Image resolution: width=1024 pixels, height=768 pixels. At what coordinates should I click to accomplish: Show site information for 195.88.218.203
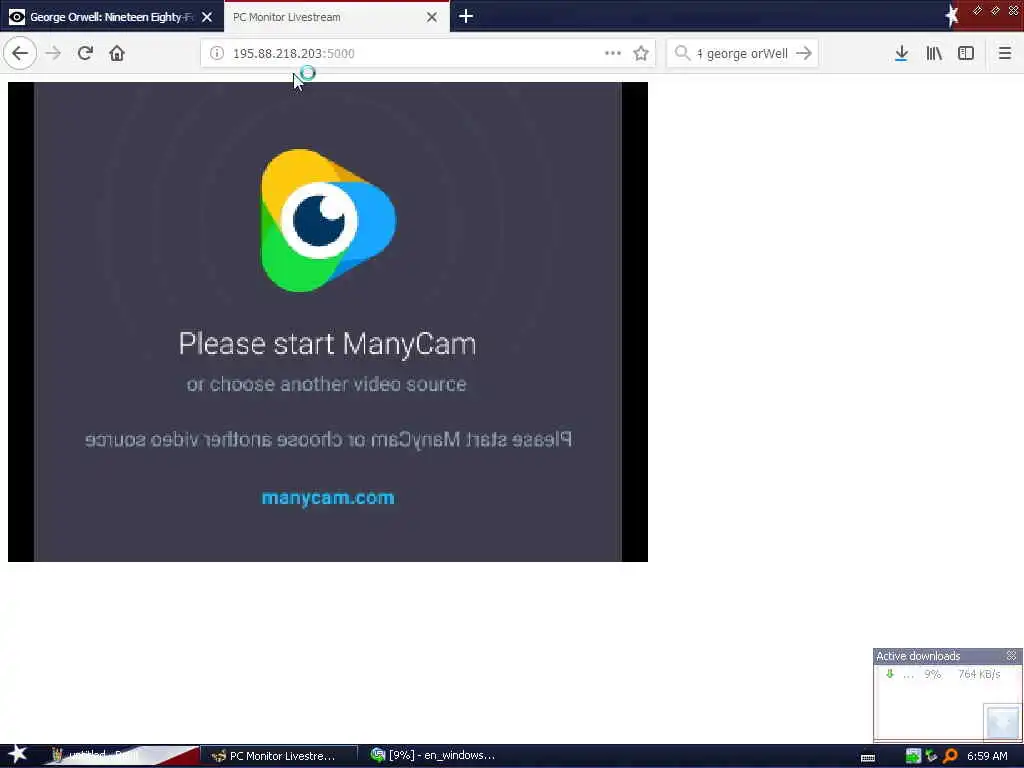click(217, 53)
